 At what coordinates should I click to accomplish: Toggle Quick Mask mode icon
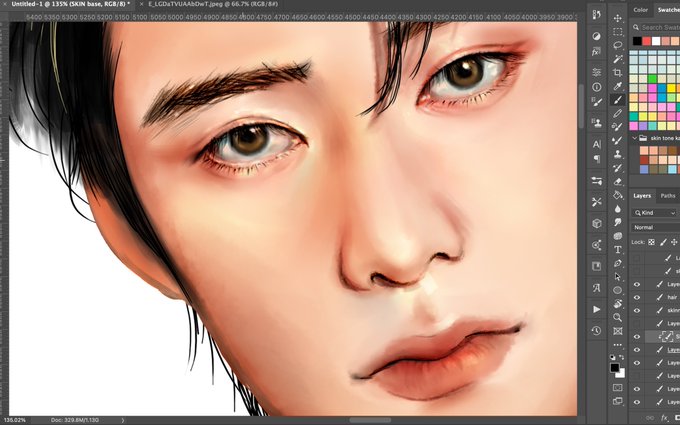click(x=618, y=387)
